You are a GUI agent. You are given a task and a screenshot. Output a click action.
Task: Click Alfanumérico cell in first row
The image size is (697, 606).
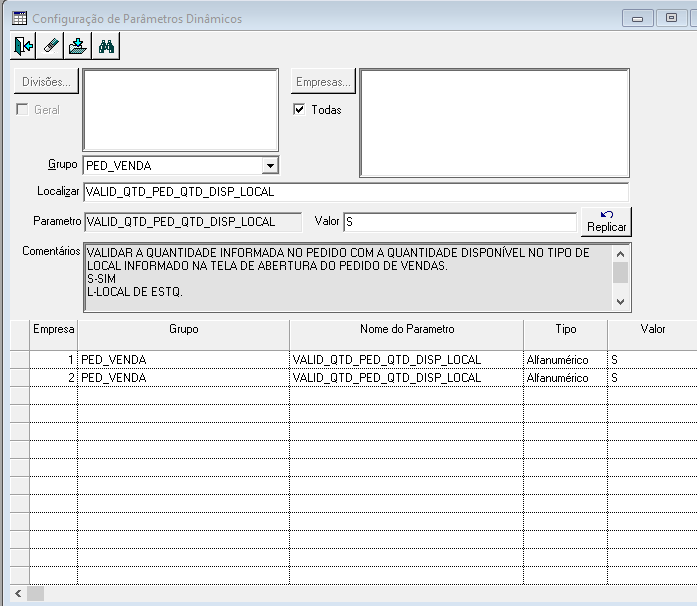(565, 360)
